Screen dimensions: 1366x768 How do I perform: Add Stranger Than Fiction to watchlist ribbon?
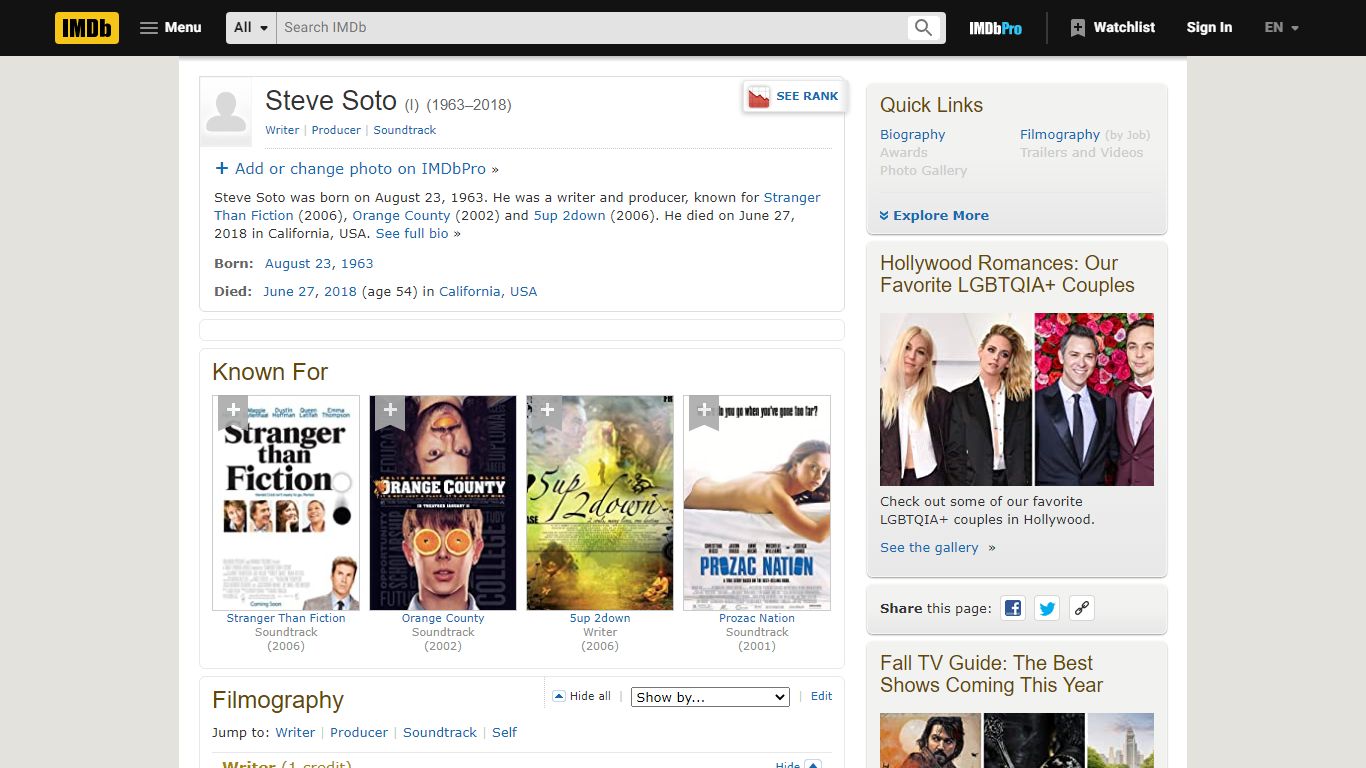pos(232,411)
